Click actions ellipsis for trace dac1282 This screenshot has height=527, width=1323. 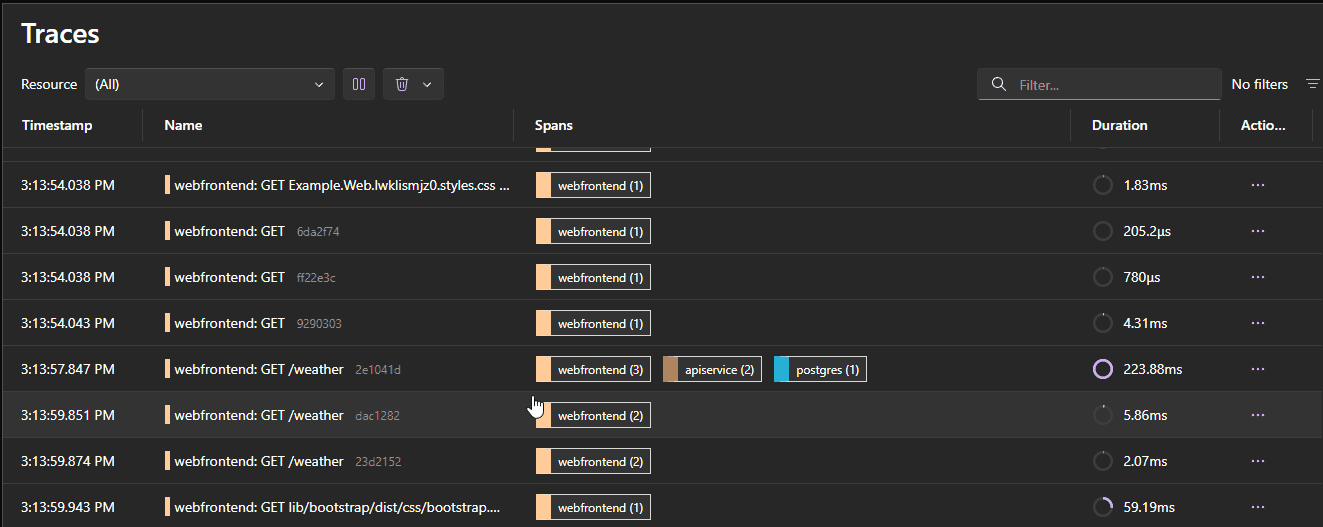tap(1258, 415)
